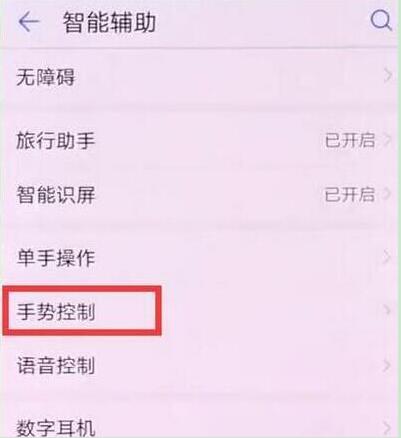Open the 无障碍 settings item
This screenshot has width=401, height=438.
click(200, 78)
